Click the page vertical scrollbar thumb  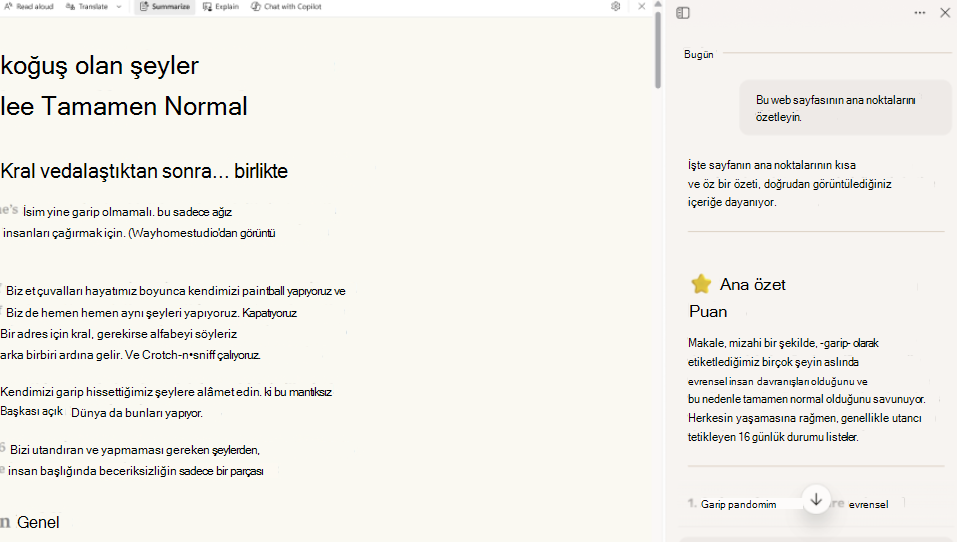[658, 49]
